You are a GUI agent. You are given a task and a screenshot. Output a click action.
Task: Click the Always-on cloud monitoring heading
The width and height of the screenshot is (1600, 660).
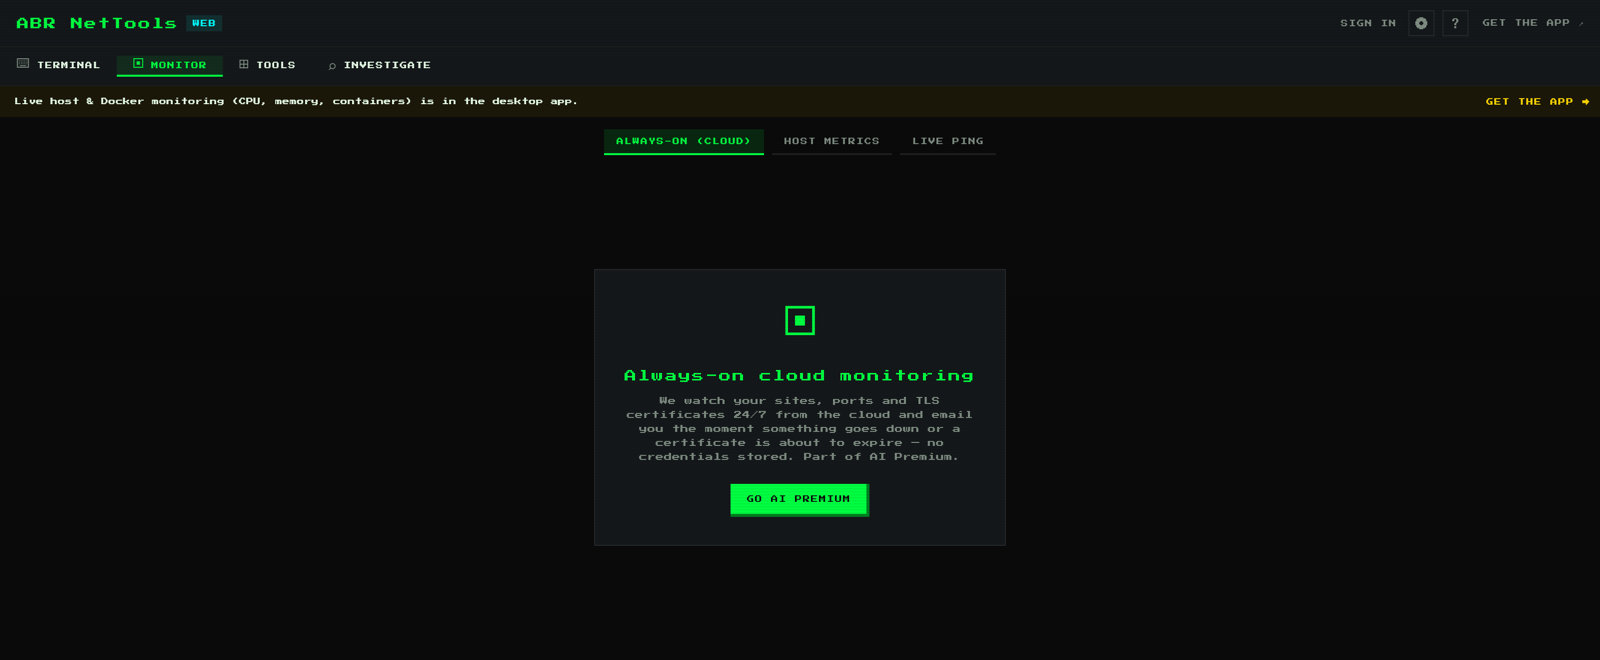click(799, 376)
